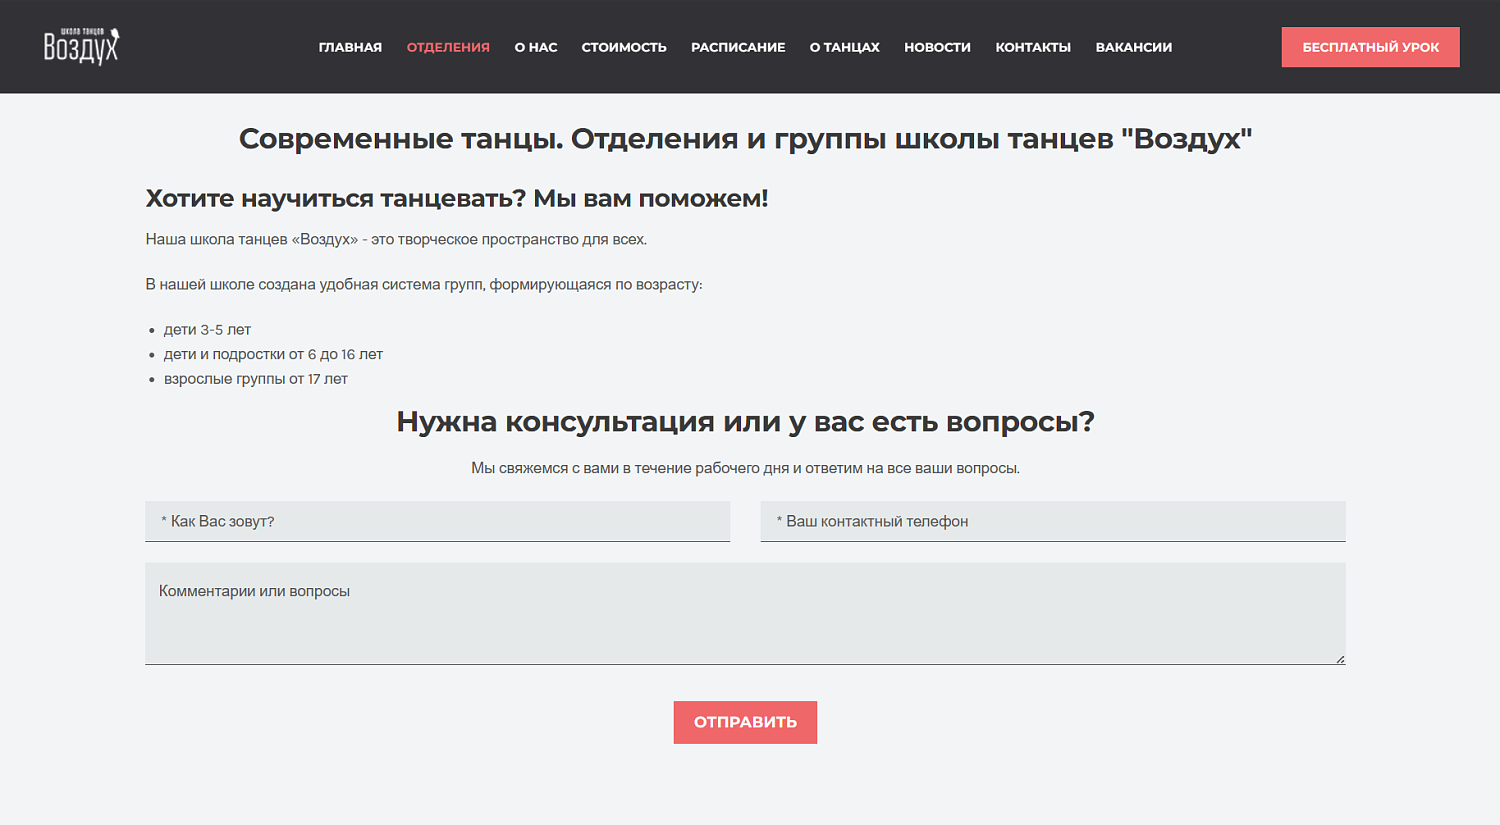Viewport: 1500px width, 825px height.
Task: Open the ВАКАНСИИ page
Action: tap(1133, 47)
